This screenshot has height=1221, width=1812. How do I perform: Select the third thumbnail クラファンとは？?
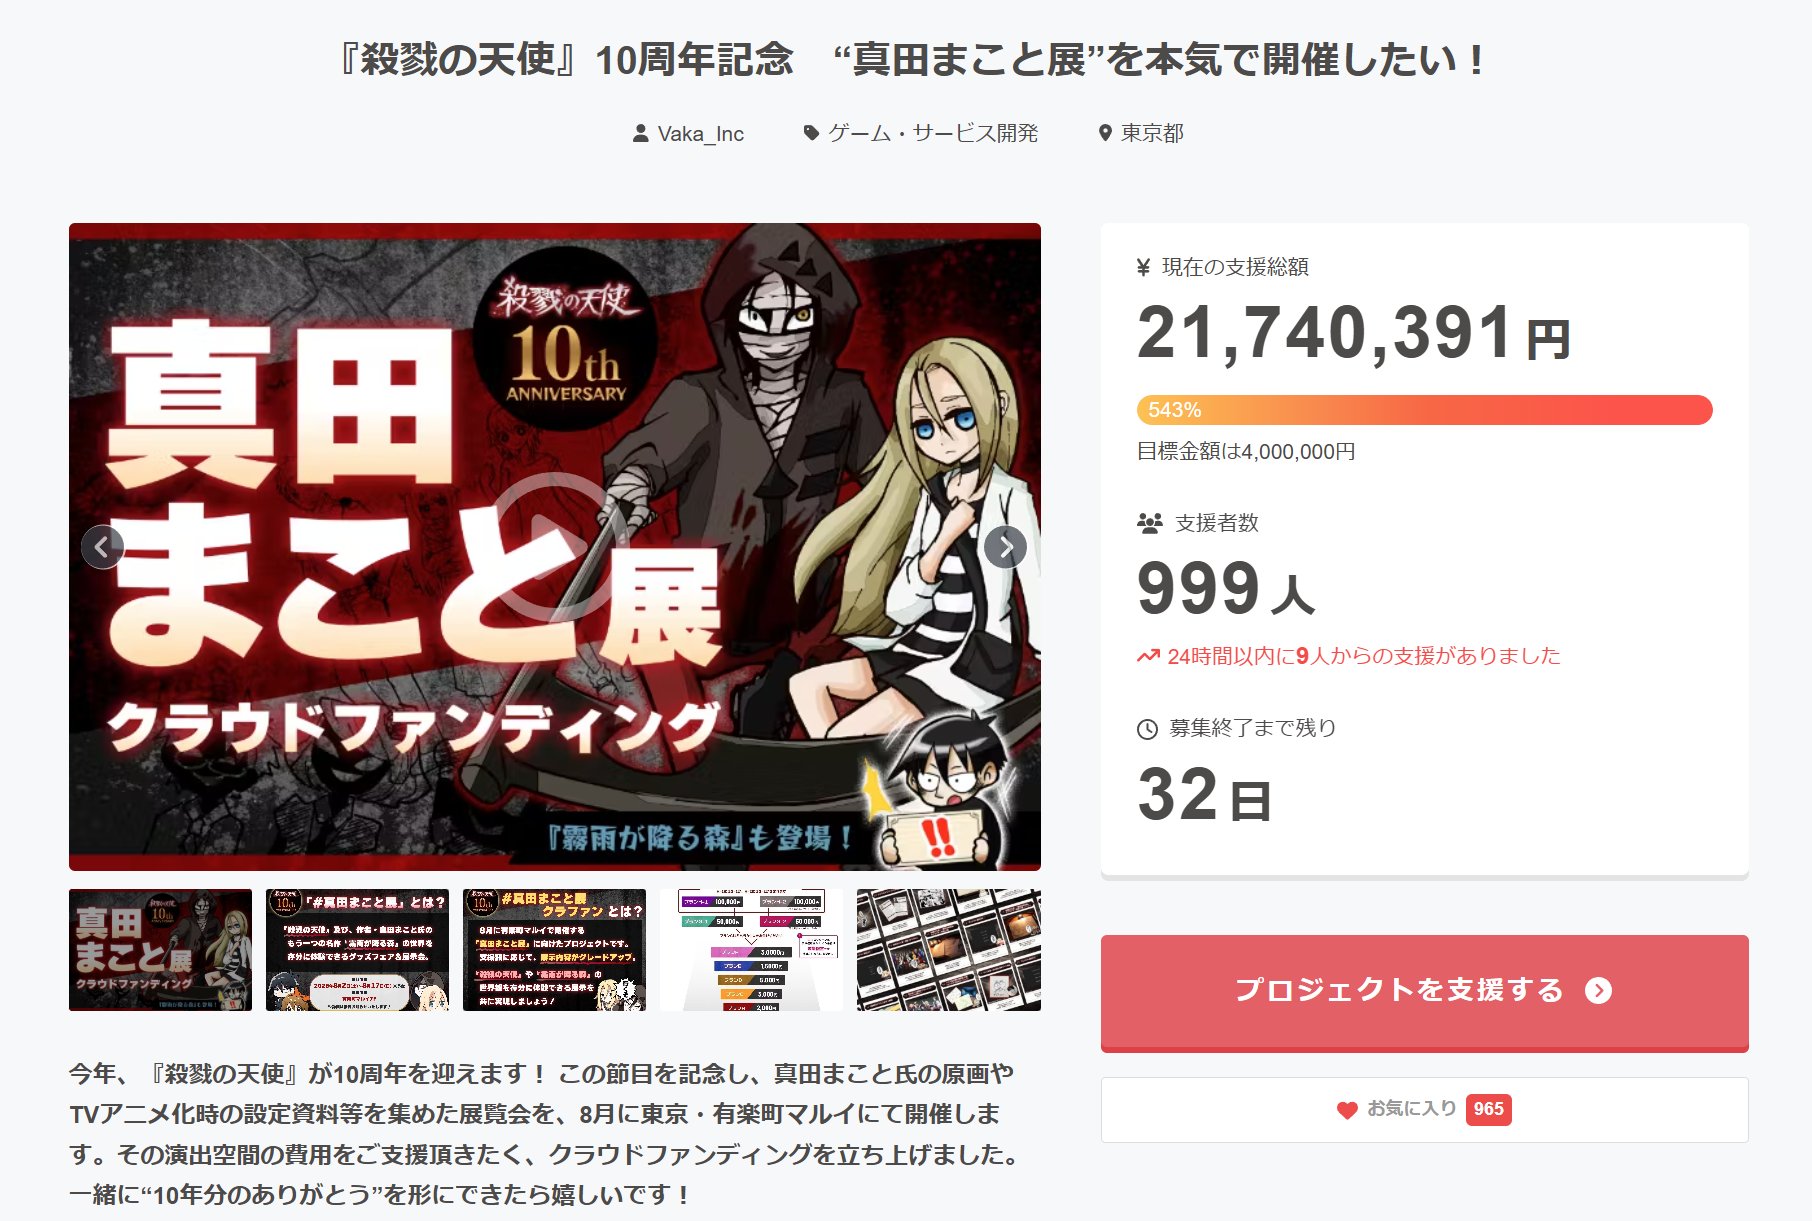pos(554,950)
